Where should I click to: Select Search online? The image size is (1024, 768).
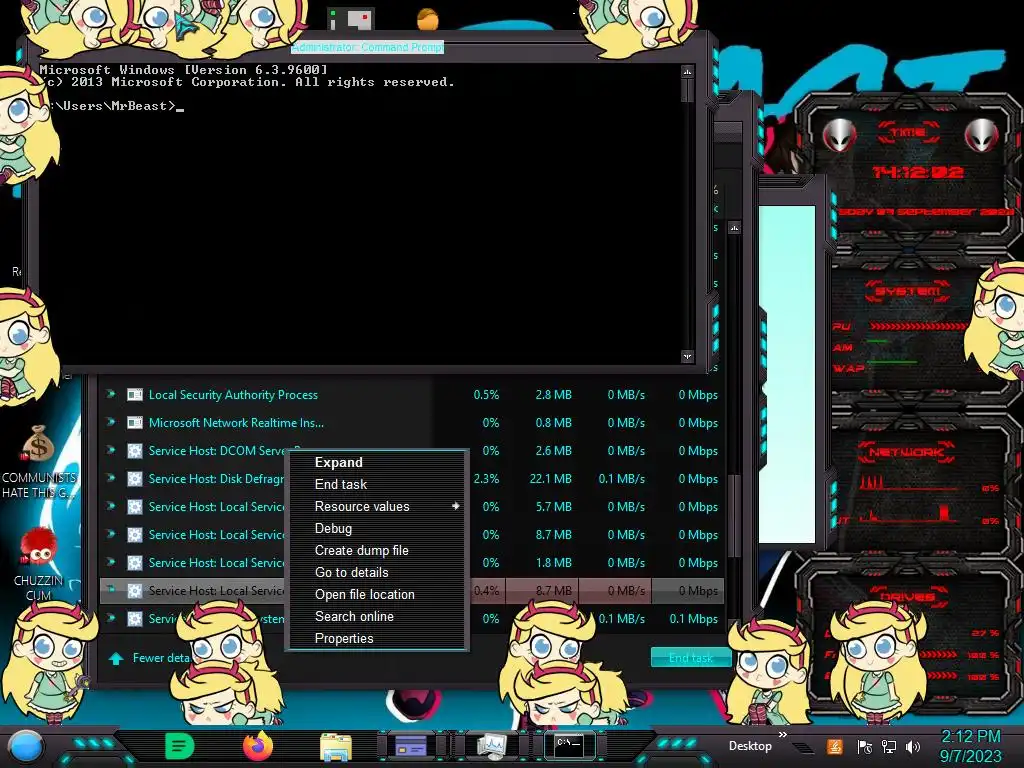click(354, 616)
